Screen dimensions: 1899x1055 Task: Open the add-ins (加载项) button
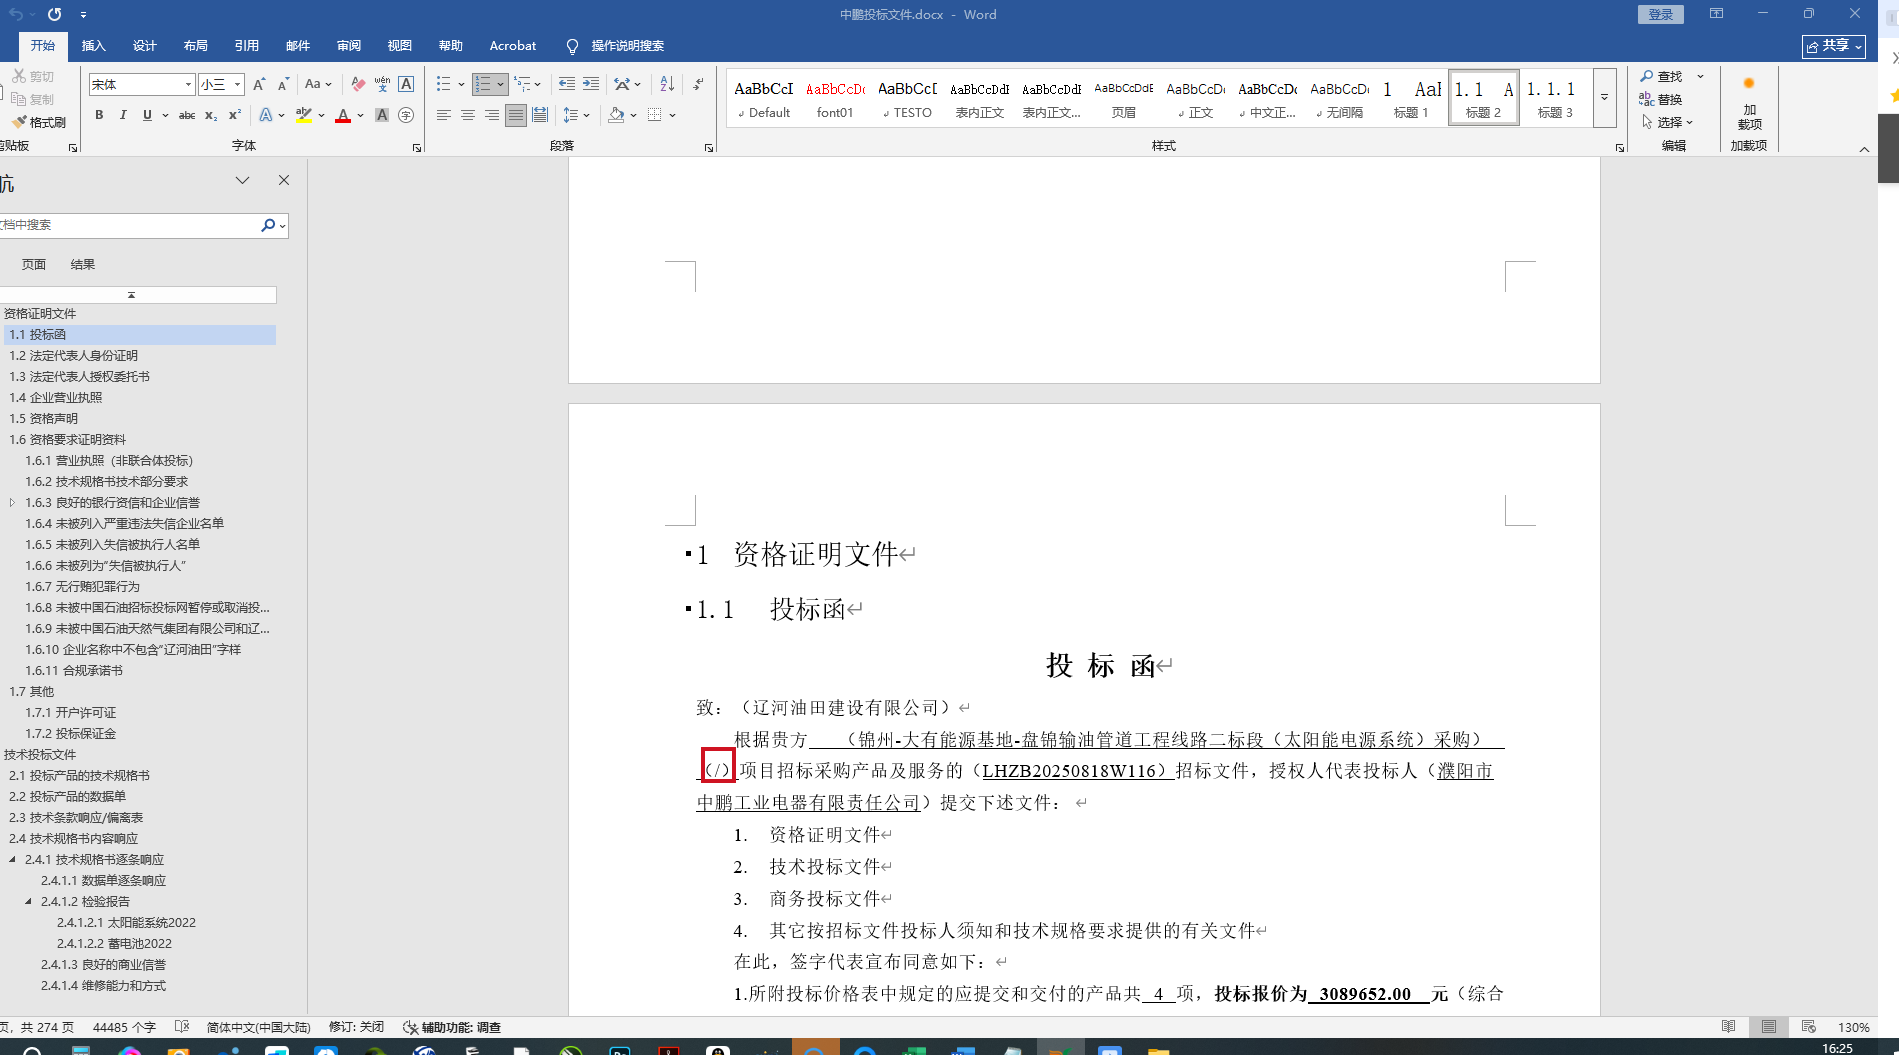coord(1749,104)
